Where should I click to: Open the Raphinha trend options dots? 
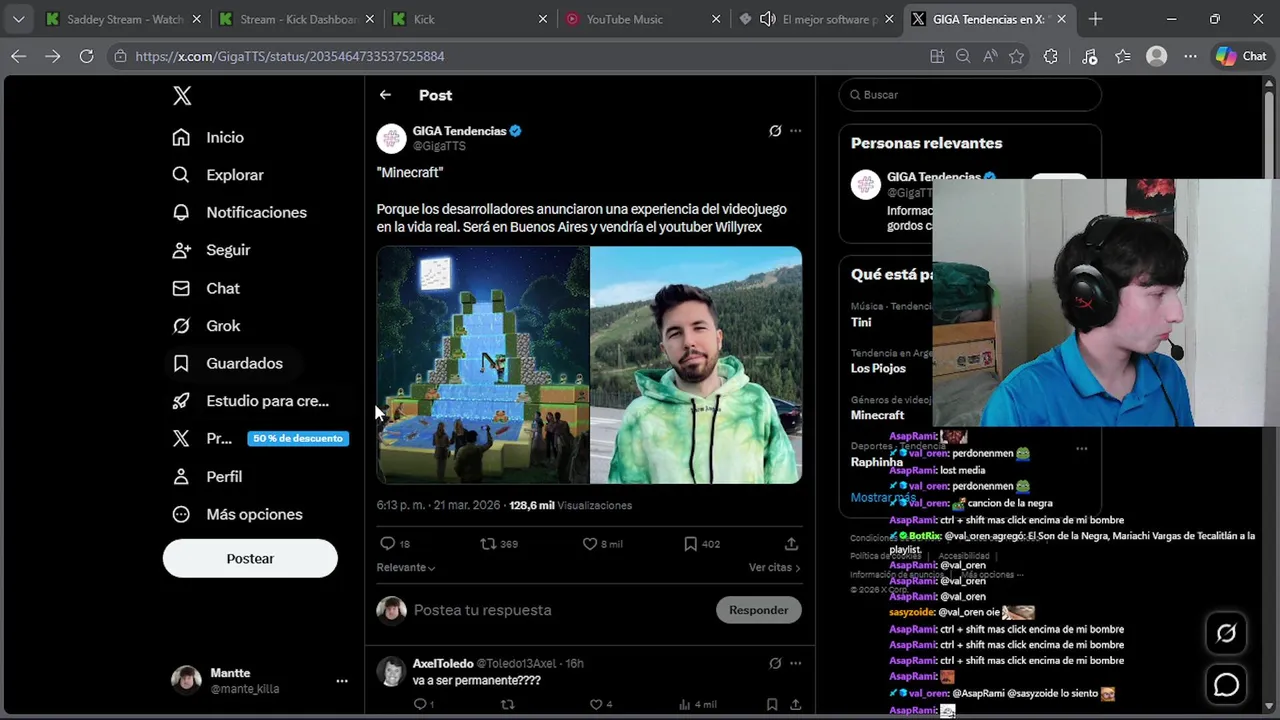point(1081,449)
